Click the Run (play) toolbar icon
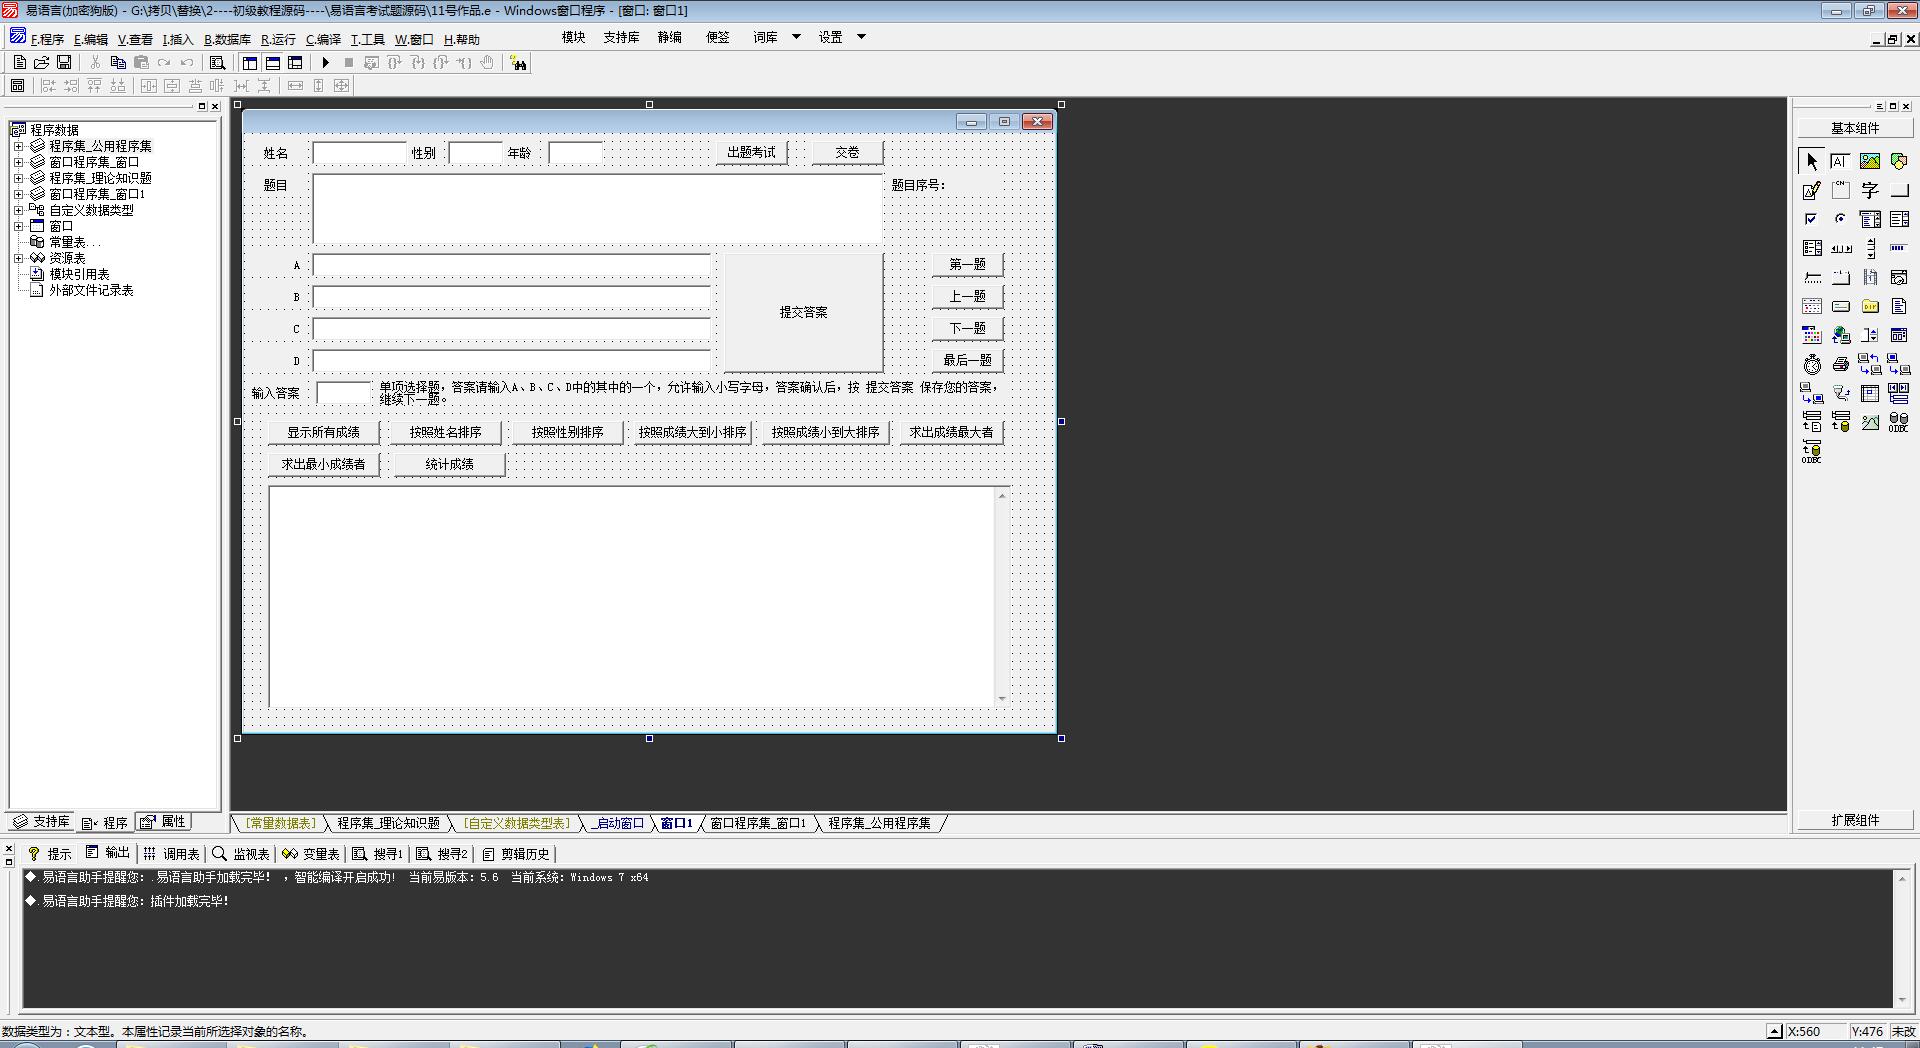1920x1048 pixels. click(x=325, y=63)
